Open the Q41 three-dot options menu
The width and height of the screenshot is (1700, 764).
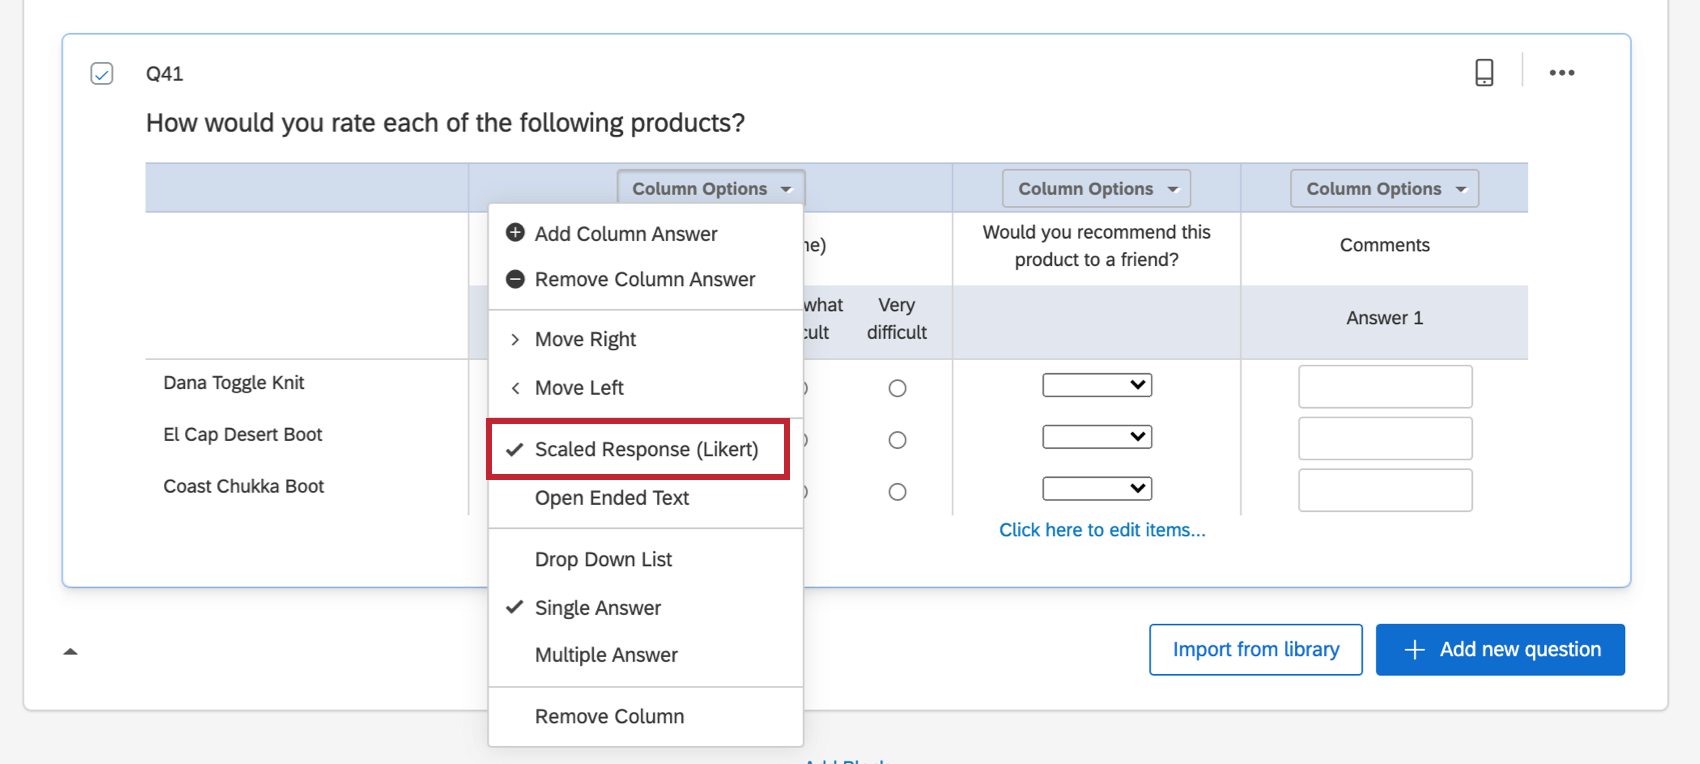1562,72
